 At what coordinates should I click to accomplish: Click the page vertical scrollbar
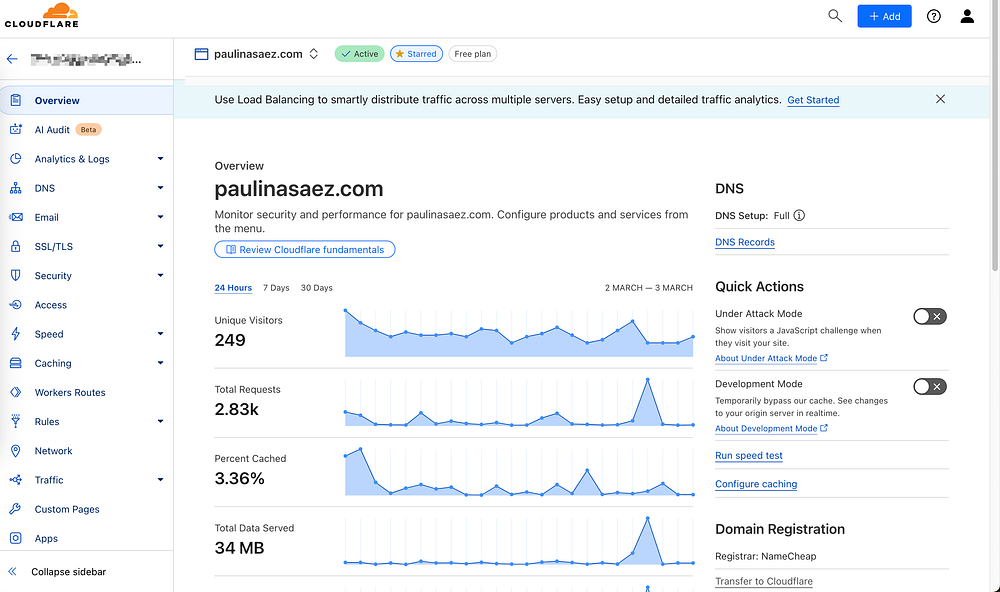(994, 150)
